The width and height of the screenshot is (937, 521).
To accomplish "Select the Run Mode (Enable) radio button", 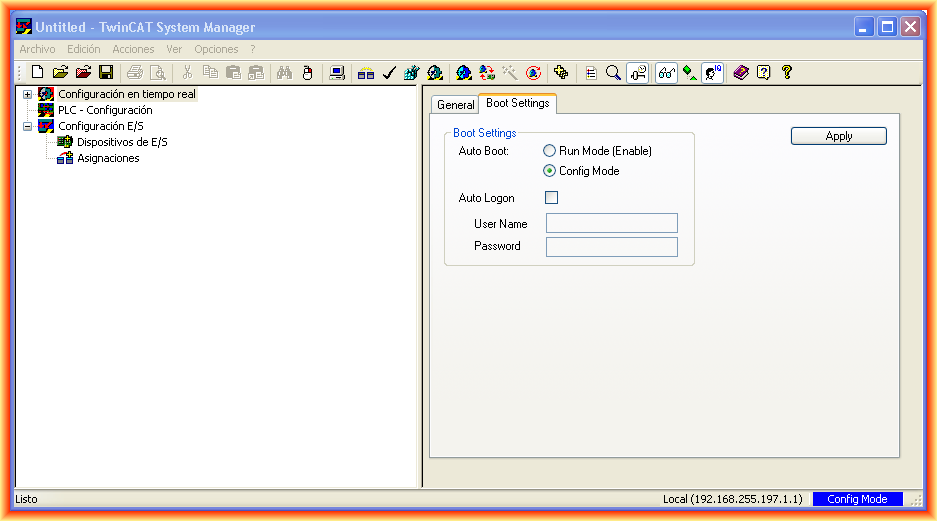I will tap(550, 151).
